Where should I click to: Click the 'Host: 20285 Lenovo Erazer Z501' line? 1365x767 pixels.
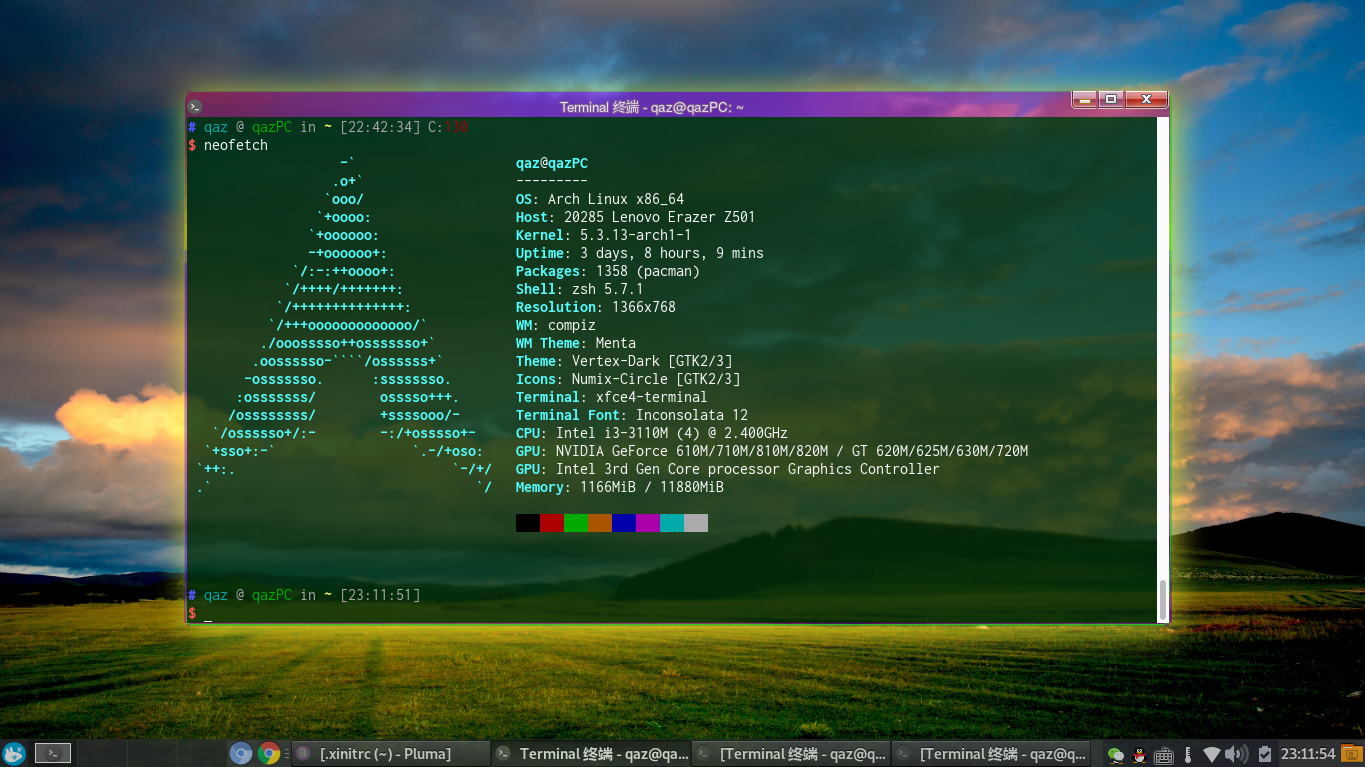pyautogui.click(x=636, y=217)
